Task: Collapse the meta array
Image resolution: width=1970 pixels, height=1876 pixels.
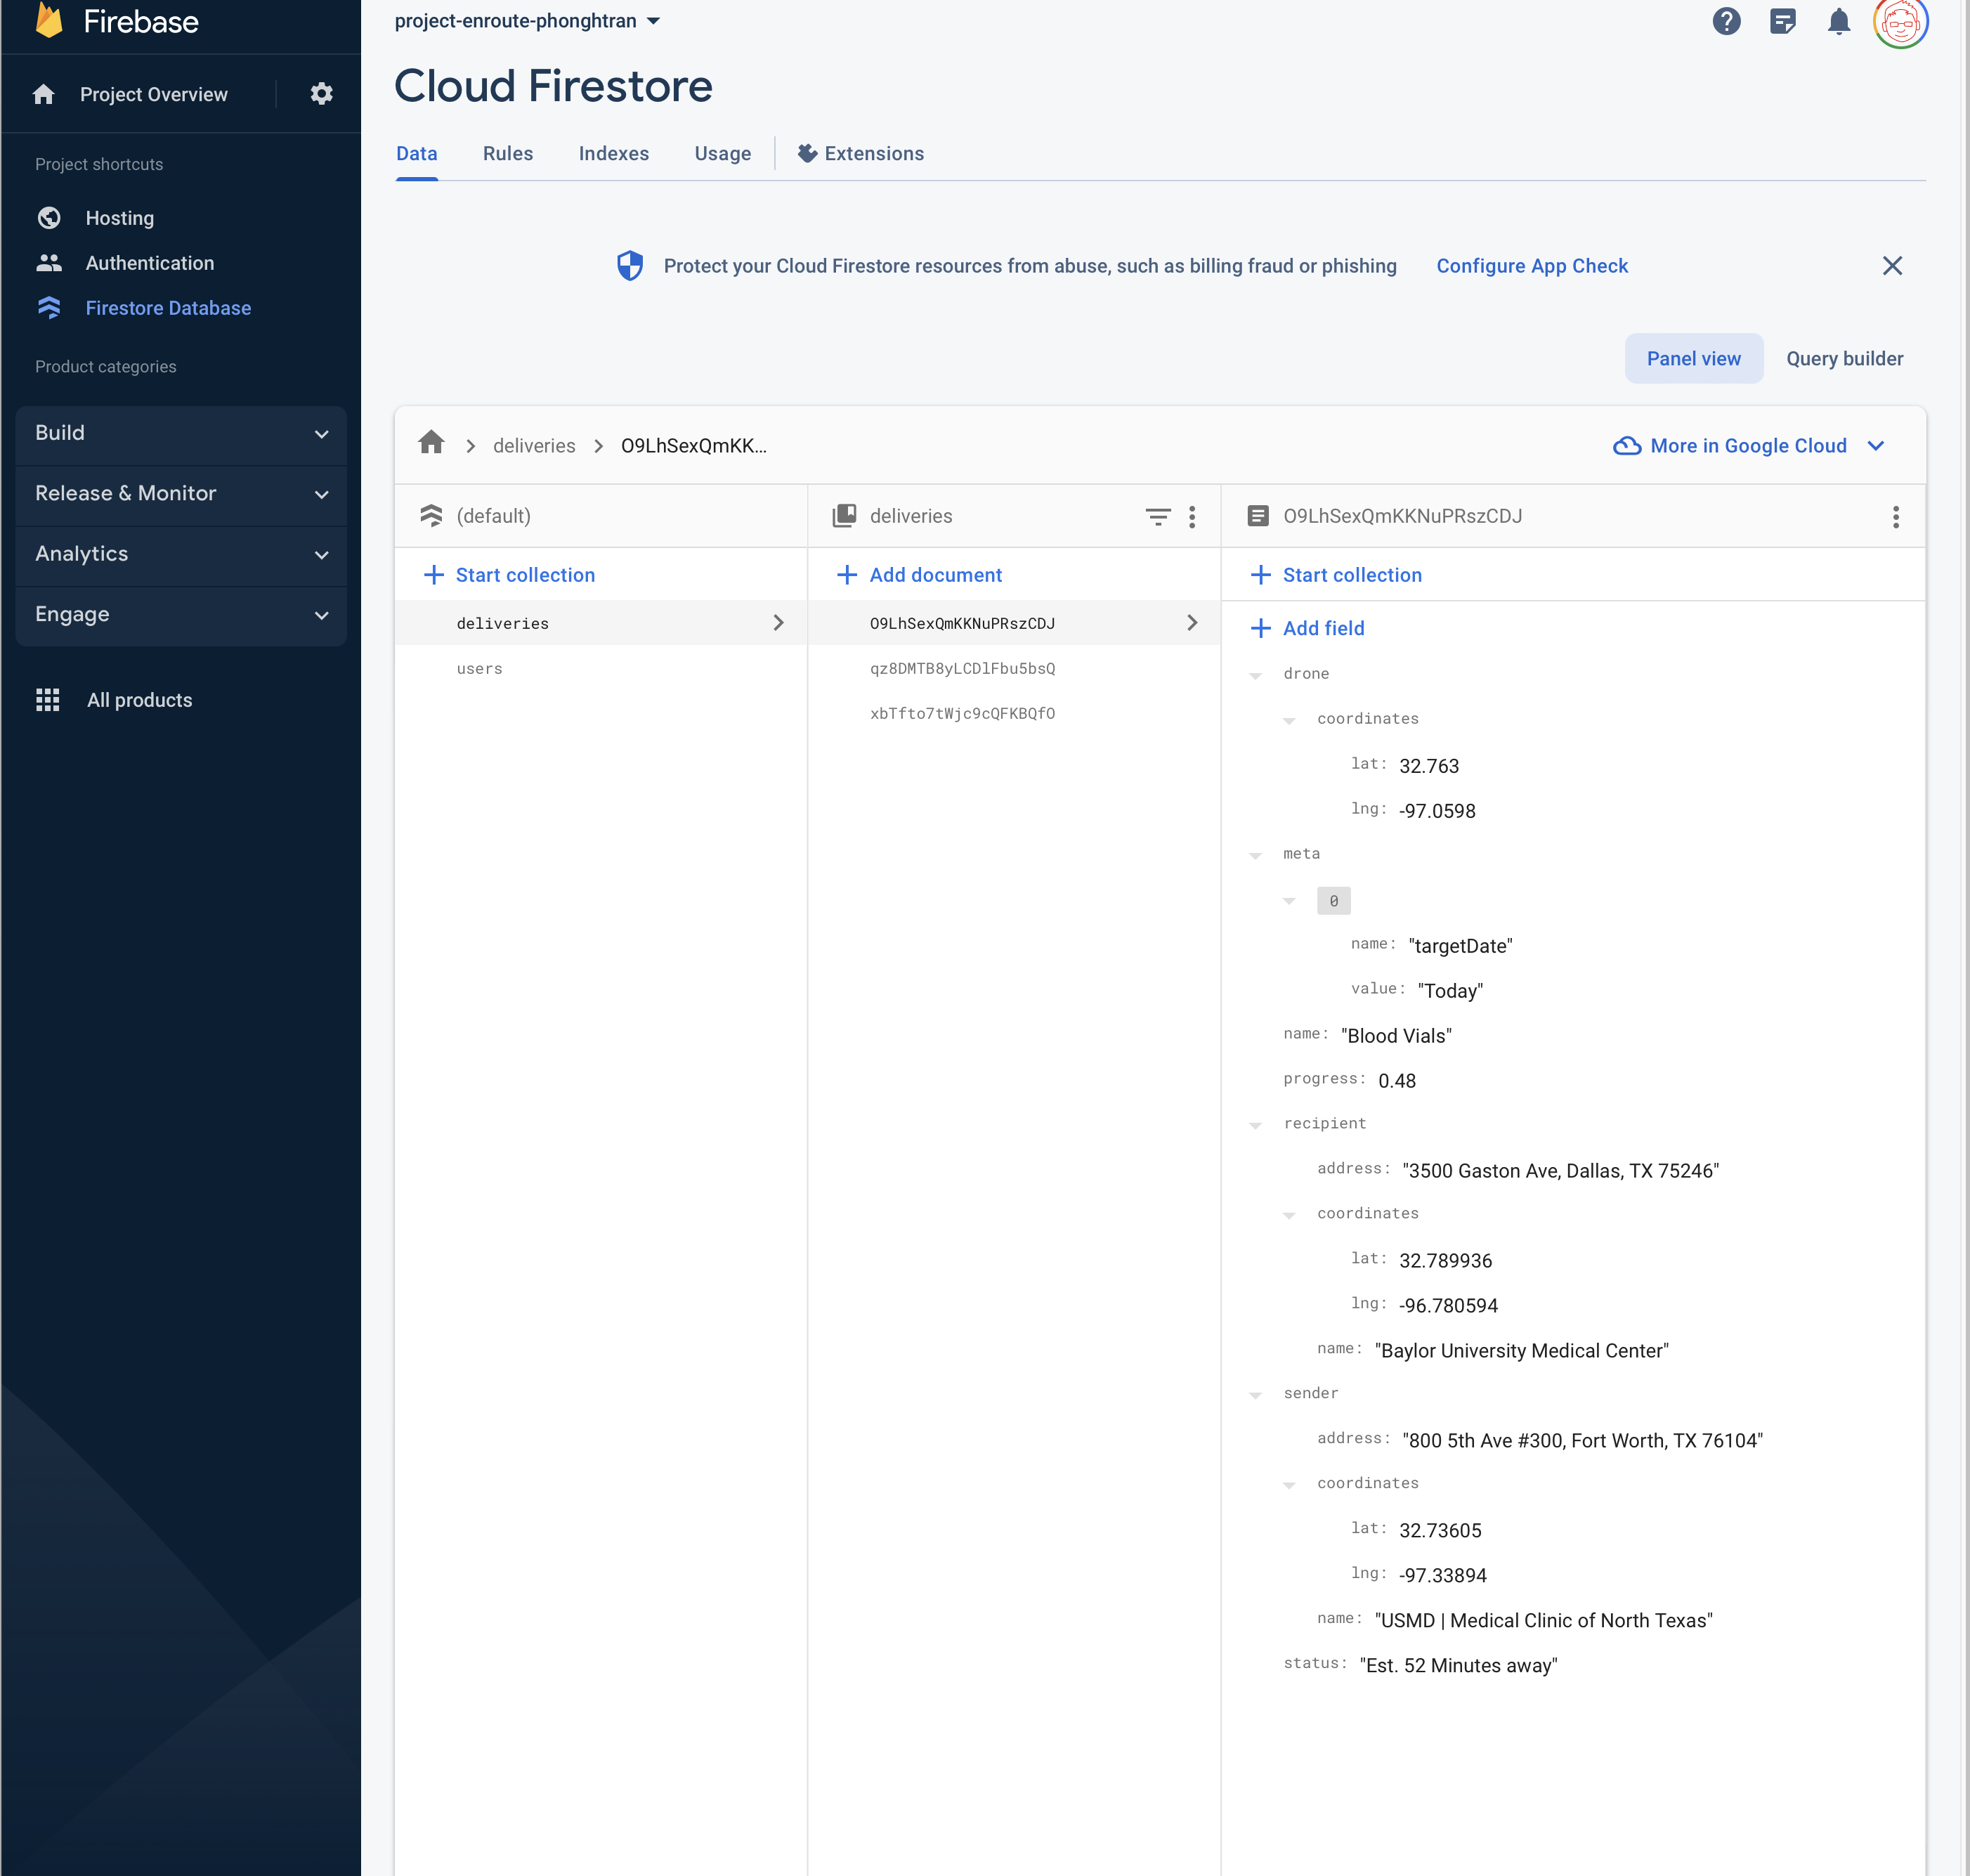Action: [x=1256, y=856]
